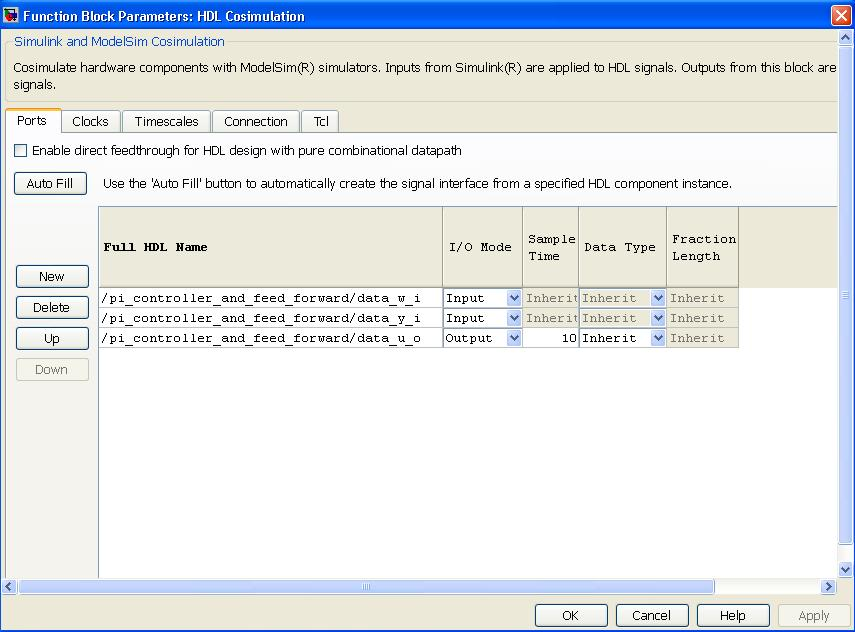
Task: Click the New button to add signal
Action: [x=52, y=276]
